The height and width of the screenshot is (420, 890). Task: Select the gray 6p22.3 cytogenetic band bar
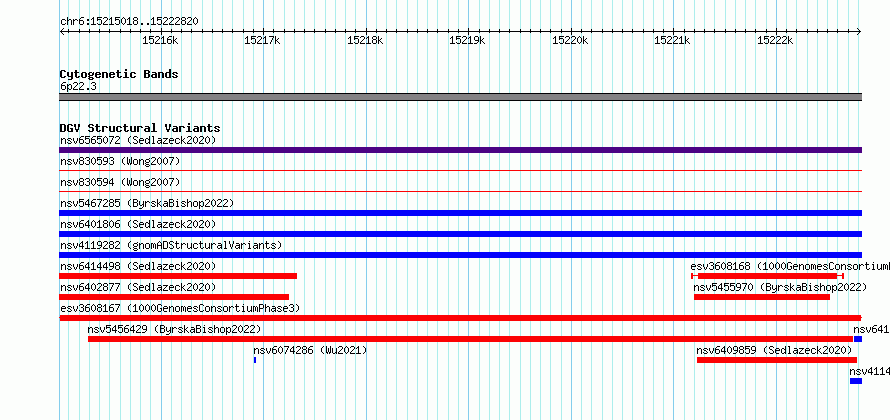coord(460,97)
